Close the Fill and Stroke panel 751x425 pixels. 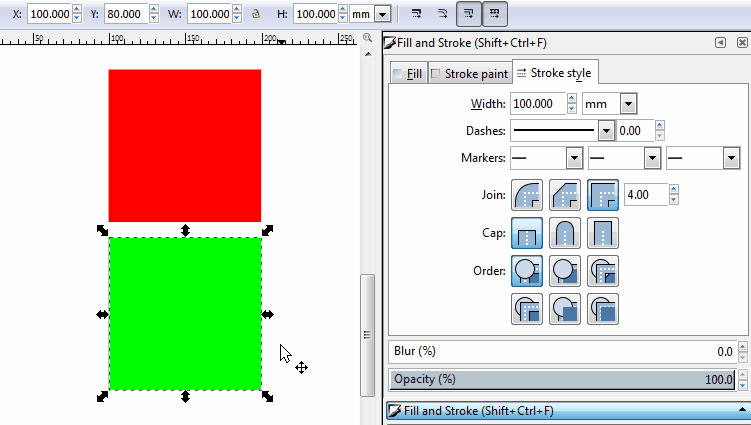[740, 43]
